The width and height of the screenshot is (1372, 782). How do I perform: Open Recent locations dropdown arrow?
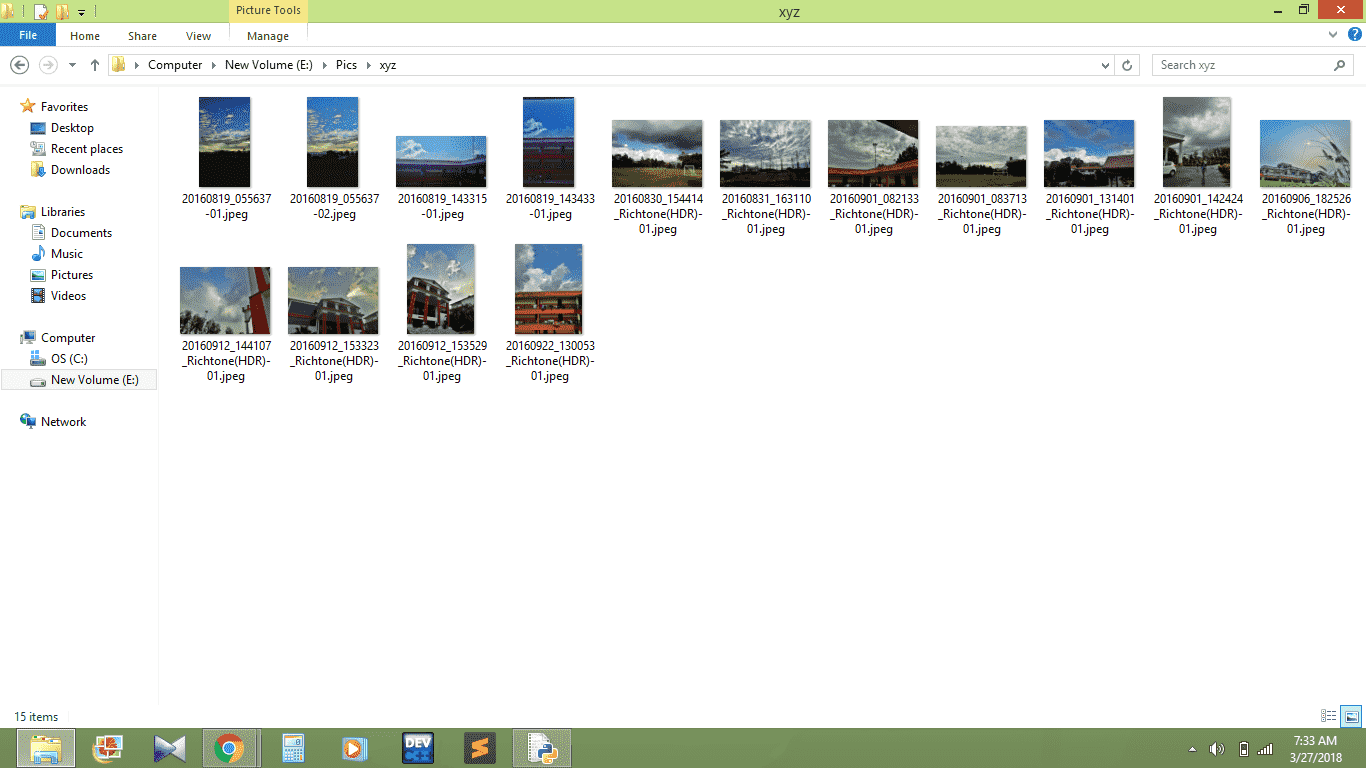(72, 65)
